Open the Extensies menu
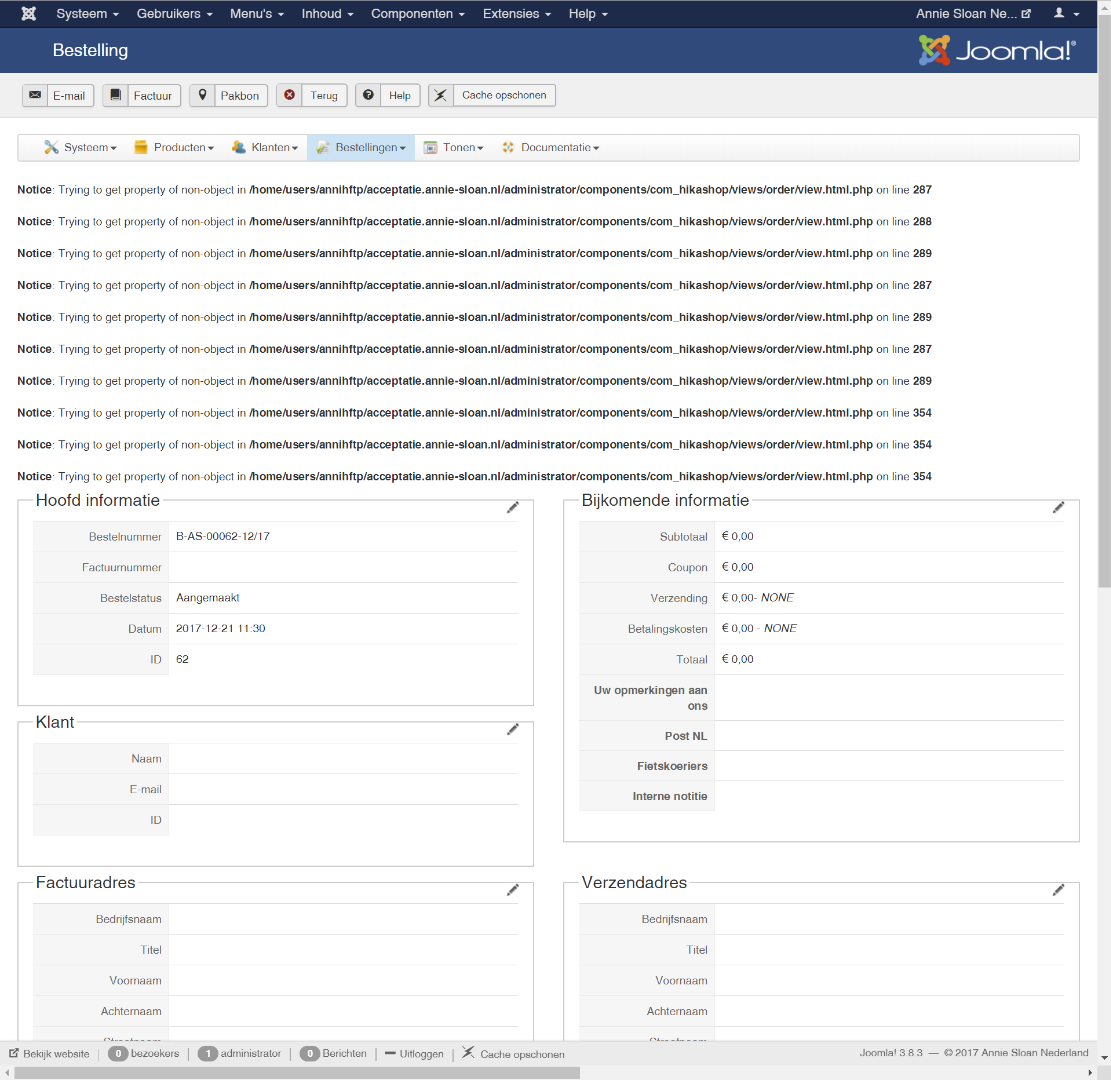 click(x=517, y=13)
